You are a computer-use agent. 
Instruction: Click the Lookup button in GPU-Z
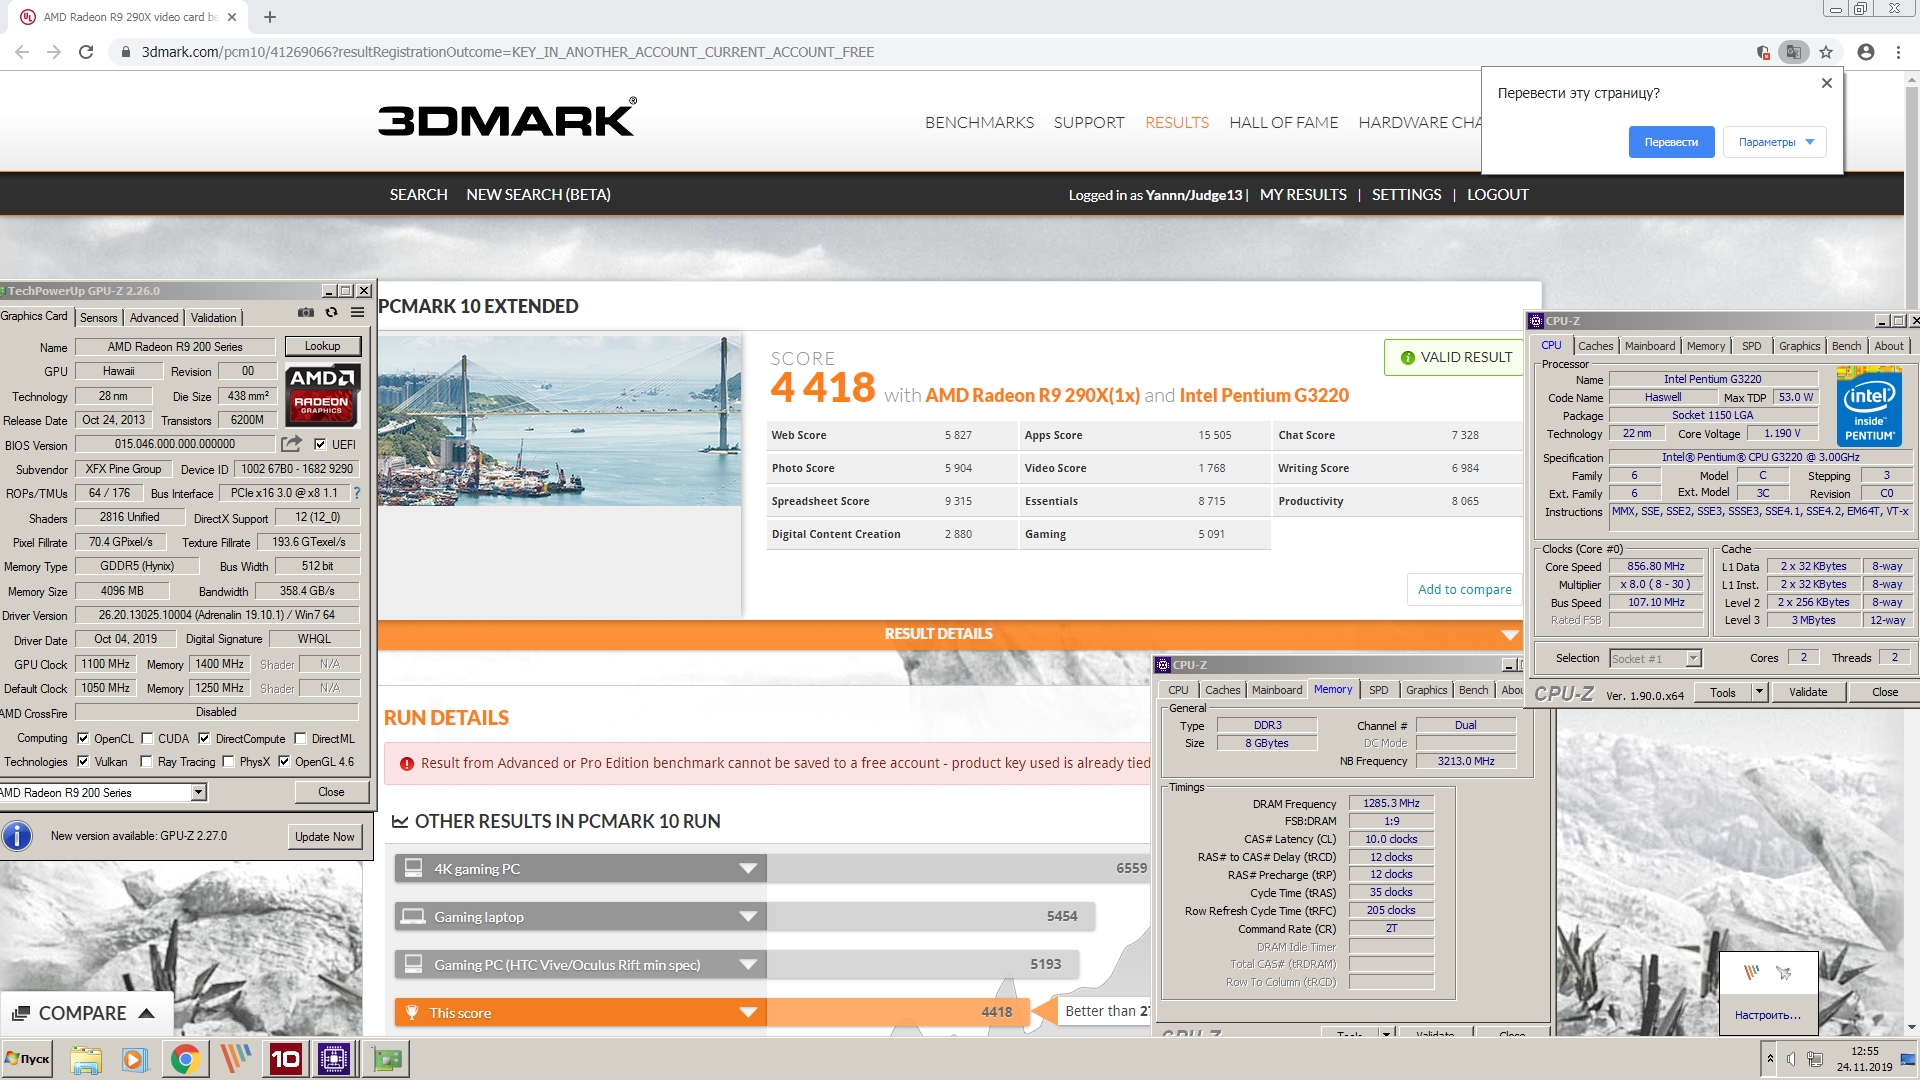point(322,346)
